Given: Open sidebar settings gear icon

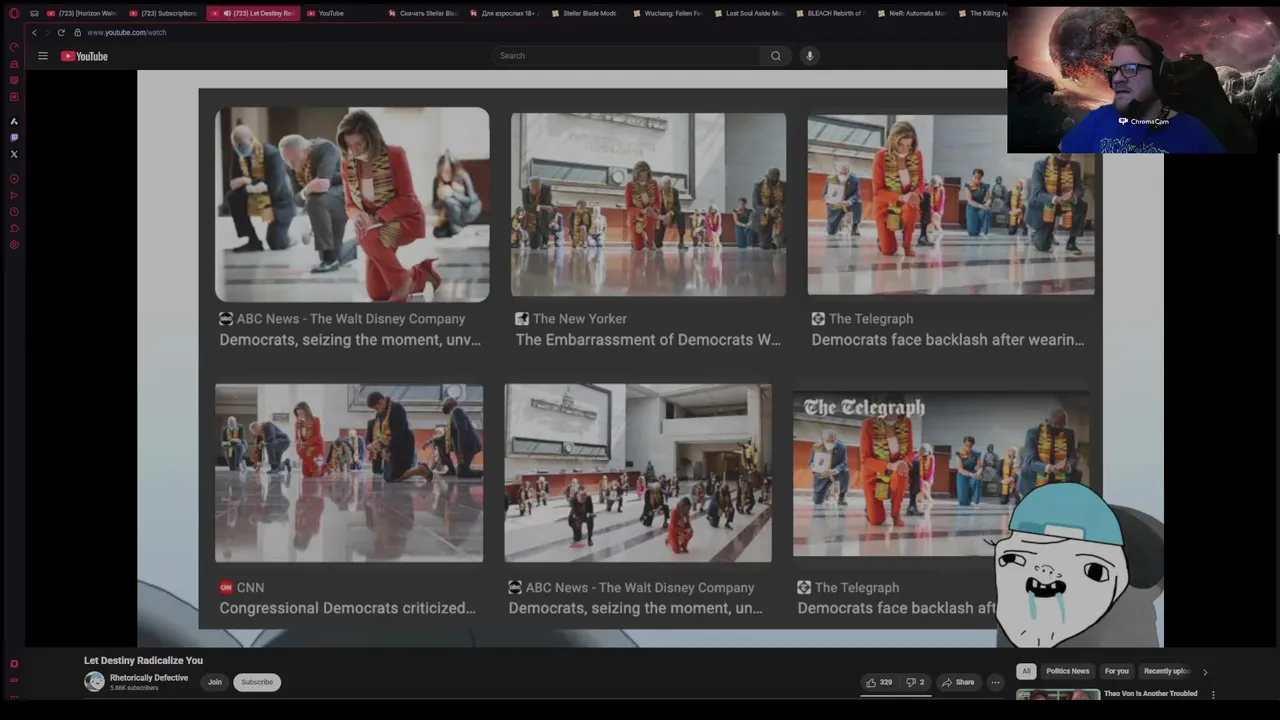Looking at the screenshot, I should [x=14, y=245].
